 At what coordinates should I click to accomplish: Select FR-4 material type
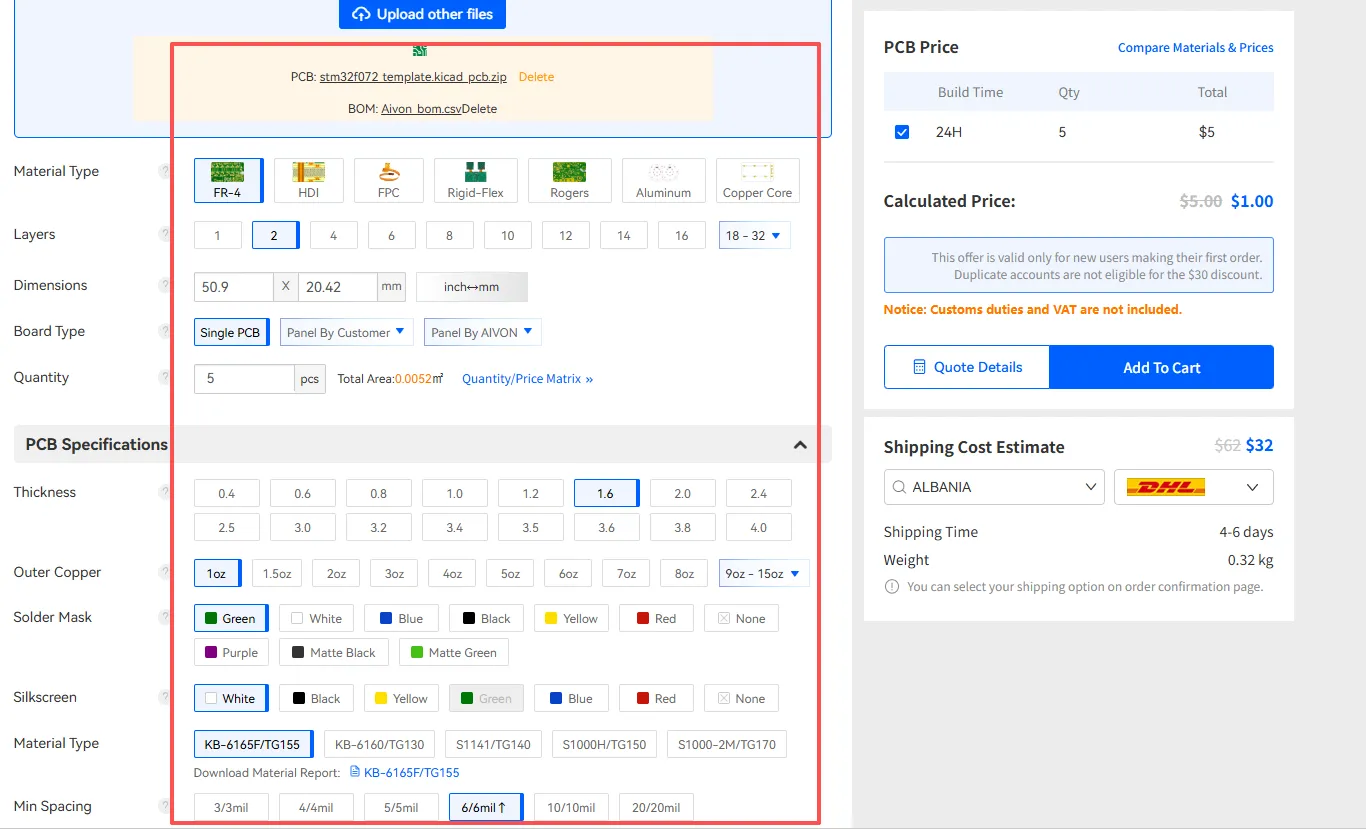[228, 180]
